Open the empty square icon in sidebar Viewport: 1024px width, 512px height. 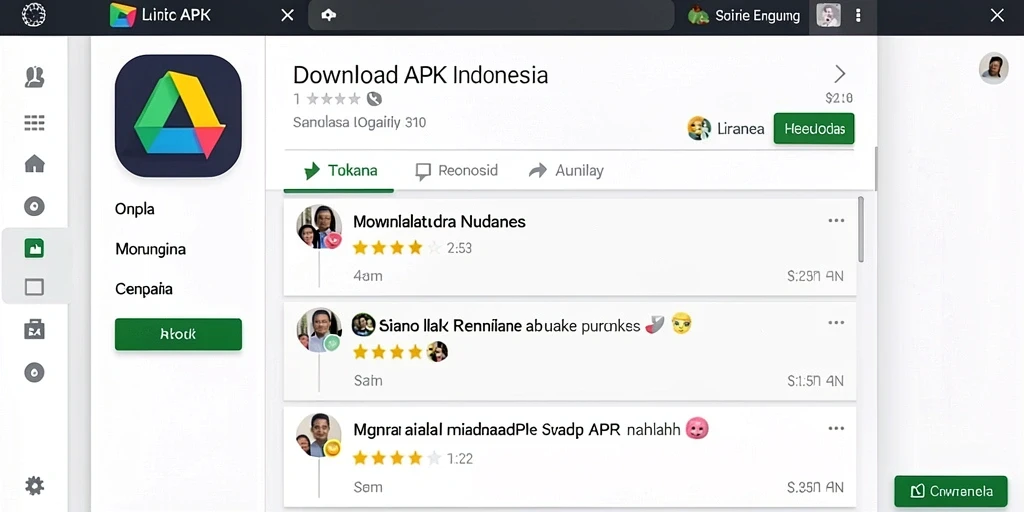[x=34, y=287]
